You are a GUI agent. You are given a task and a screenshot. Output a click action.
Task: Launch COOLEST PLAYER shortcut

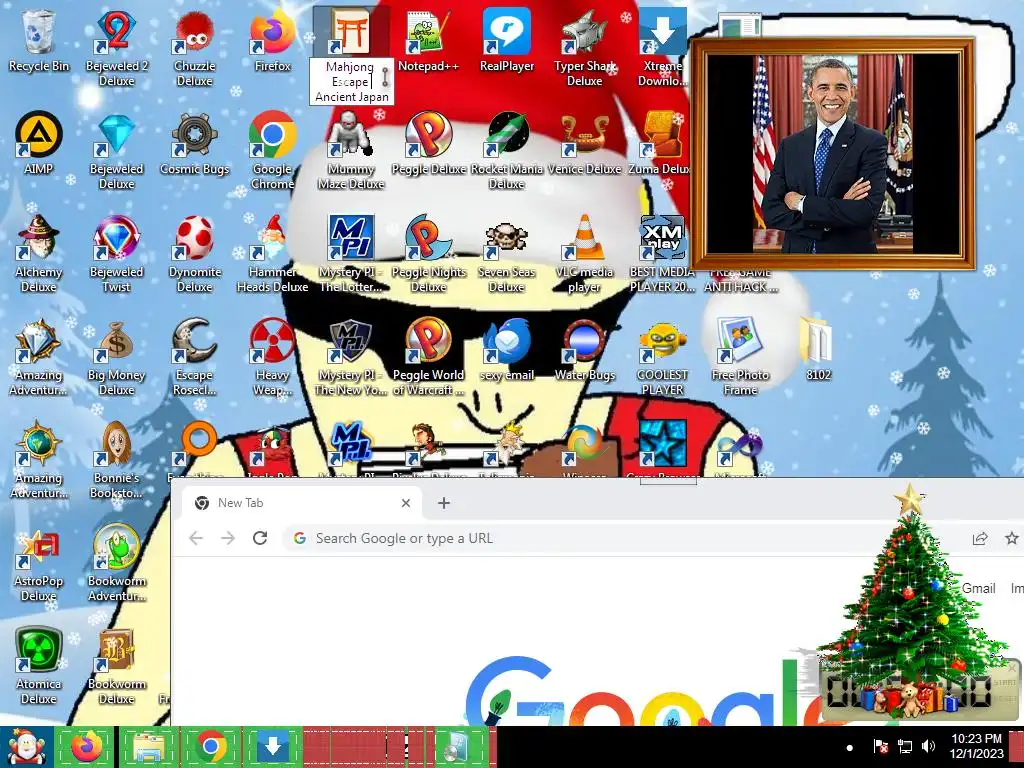click(662, 357)
